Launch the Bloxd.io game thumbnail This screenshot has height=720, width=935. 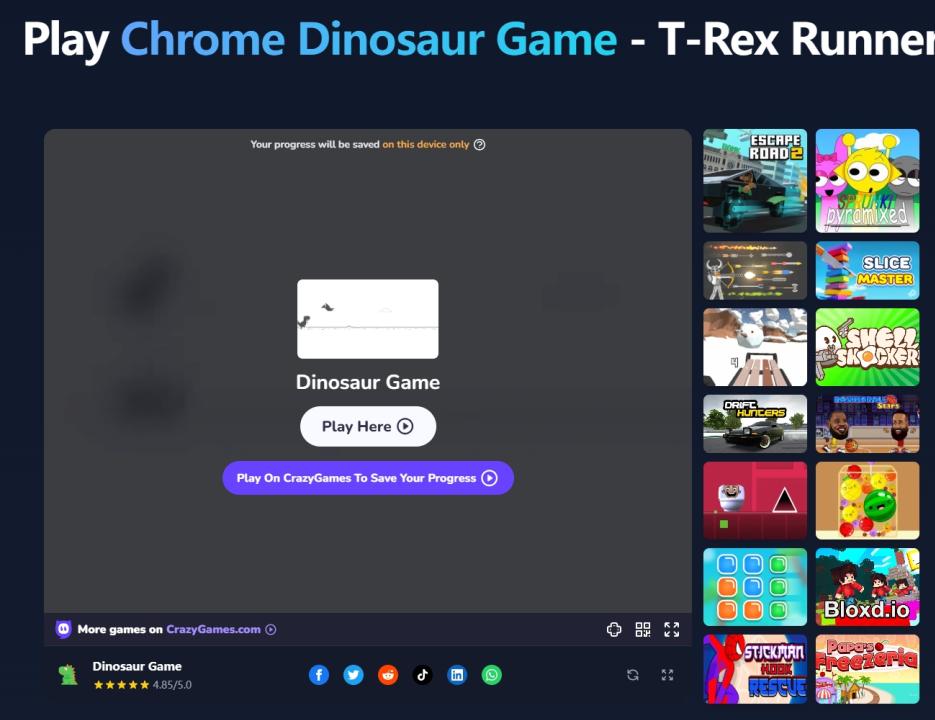click(x=867, y=587)
